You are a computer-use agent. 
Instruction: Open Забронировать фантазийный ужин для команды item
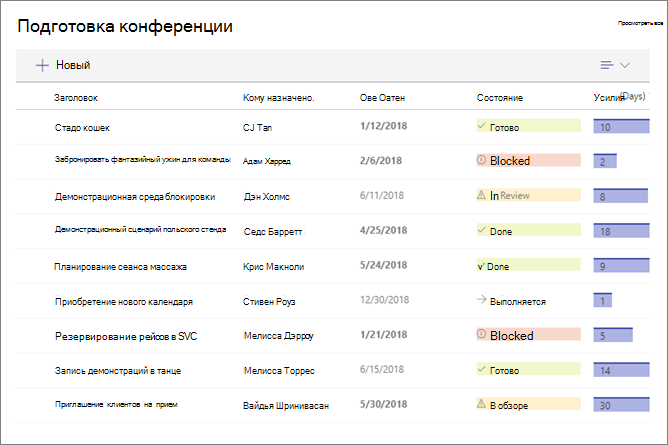(143, 159)
